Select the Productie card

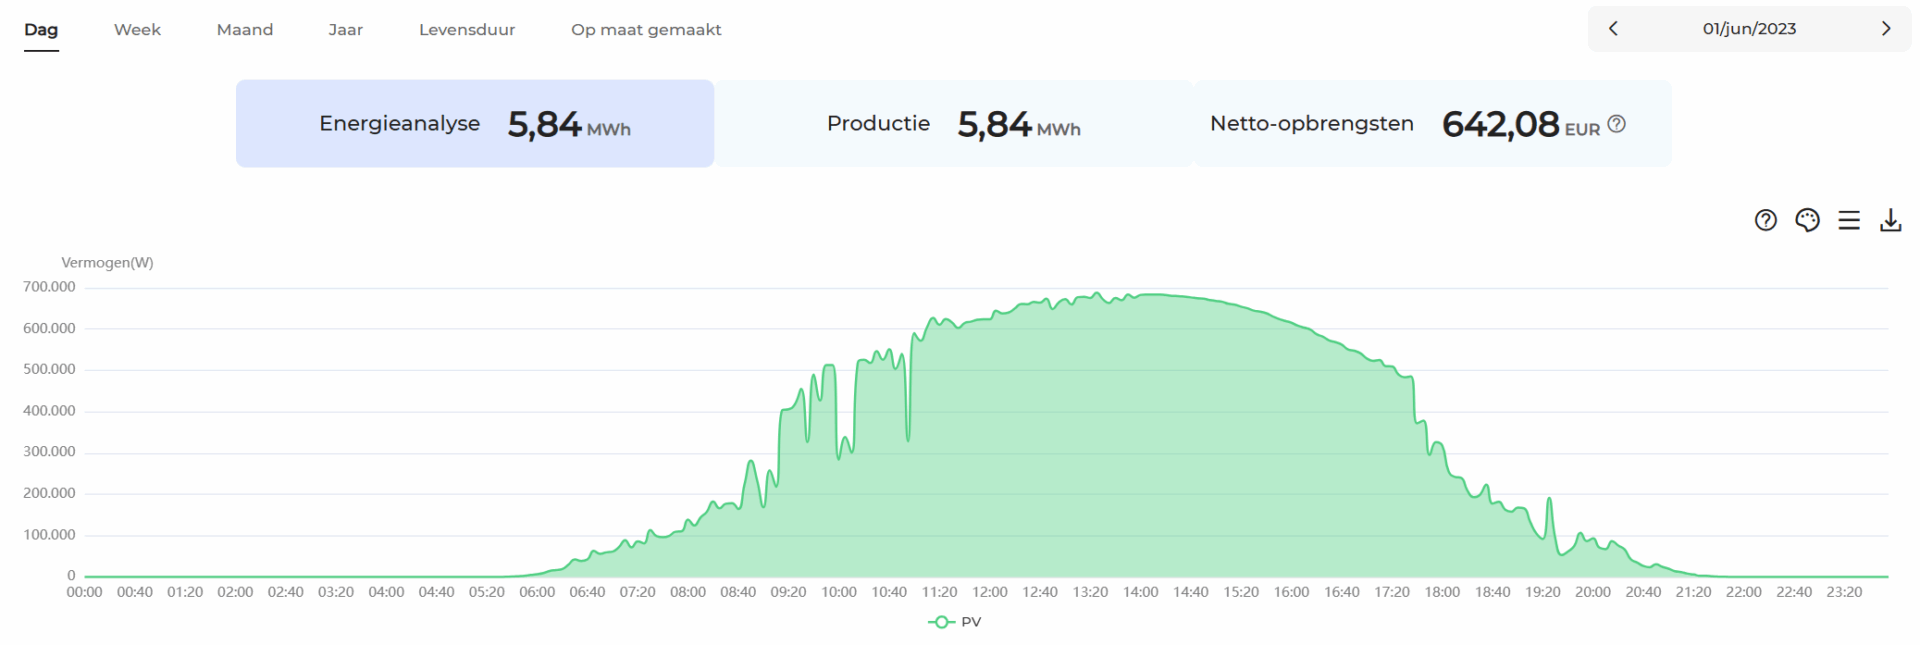pos(954,124)
